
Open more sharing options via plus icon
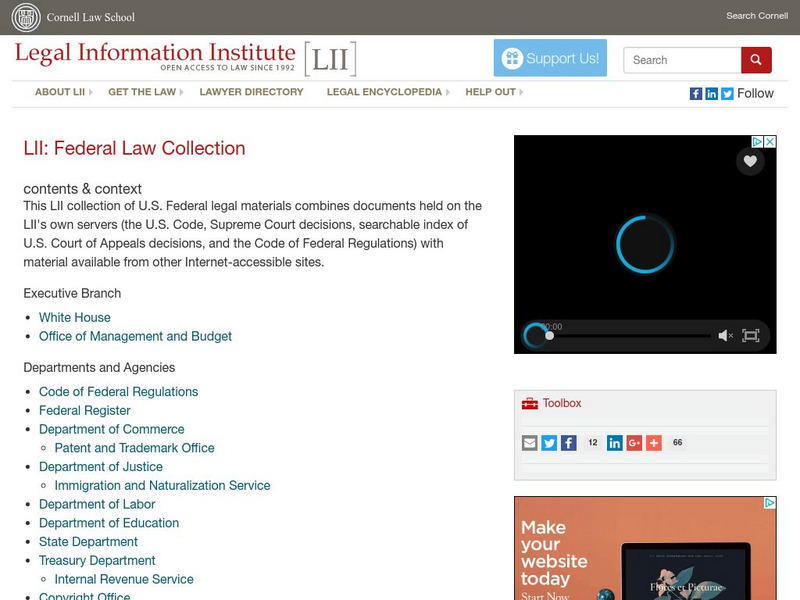(652, 442)
